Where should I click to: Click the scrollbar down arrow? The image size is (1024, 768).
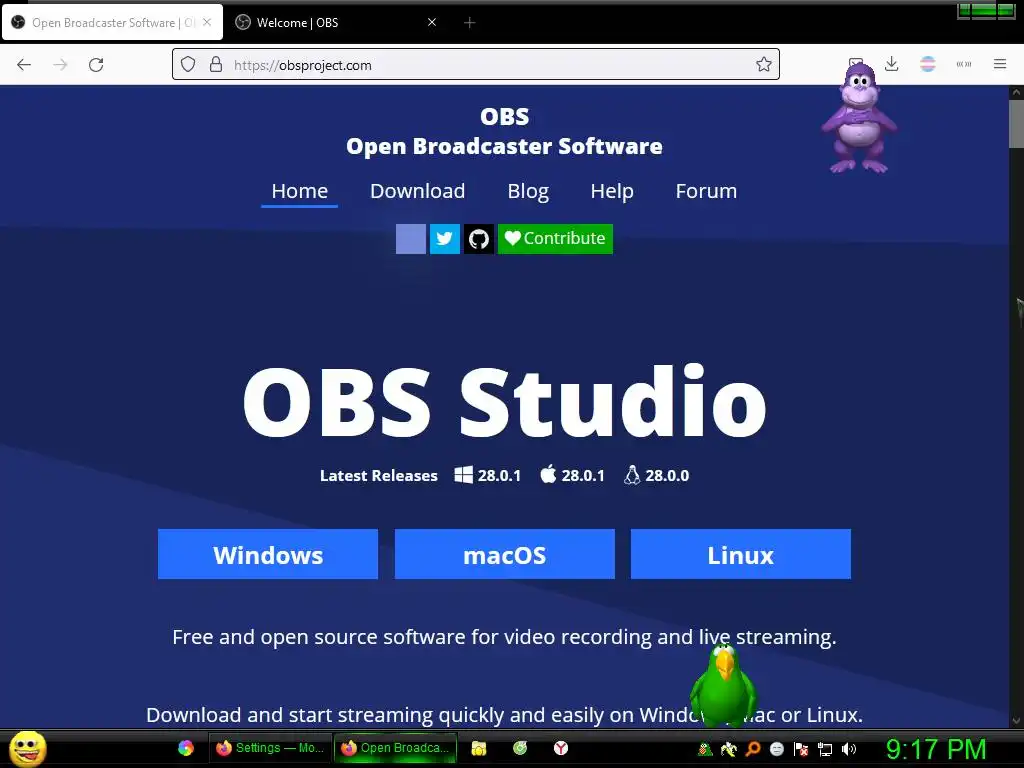click(x=1016, y=721)
